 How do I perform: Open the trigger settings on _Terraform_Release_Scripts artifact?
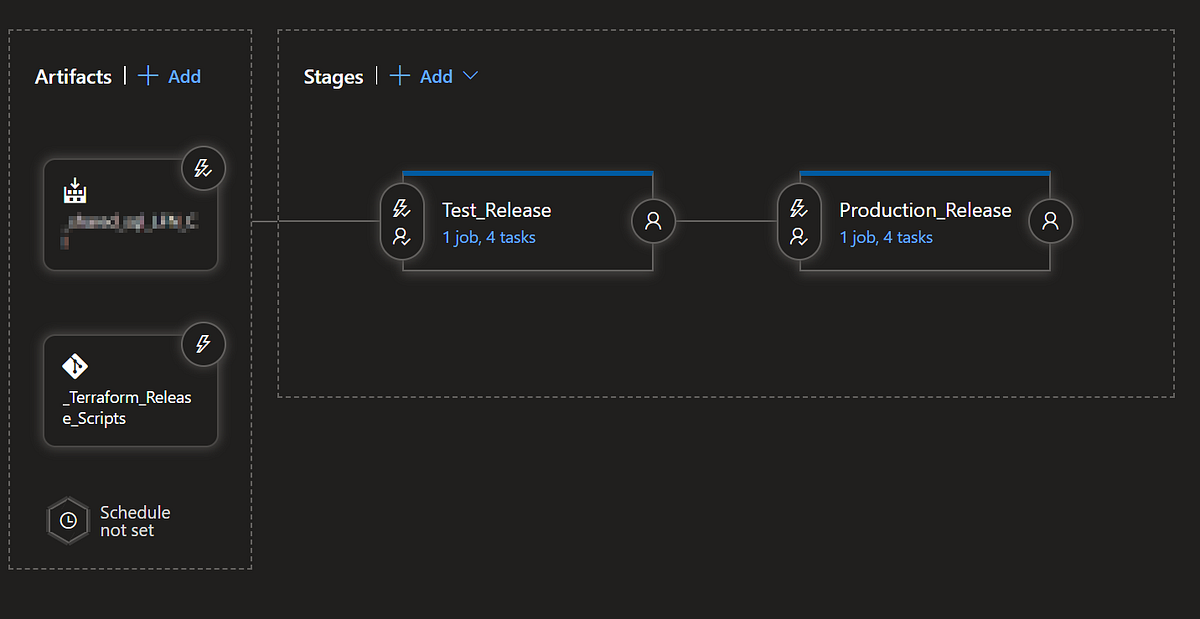pyautogui.click(x=203, y=344)
